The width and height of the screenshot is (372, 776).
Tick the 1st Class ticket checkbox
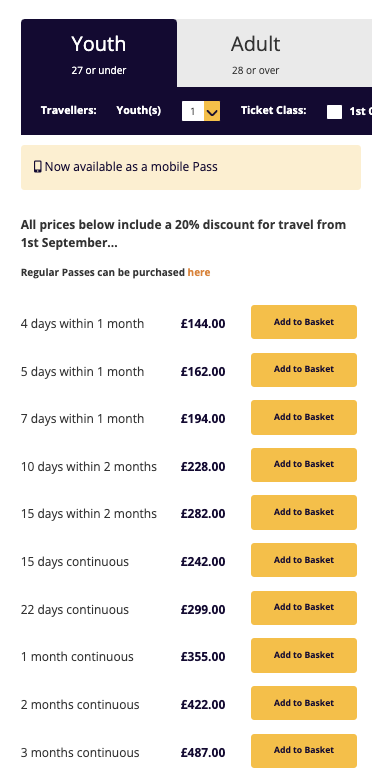coord(334,112)
